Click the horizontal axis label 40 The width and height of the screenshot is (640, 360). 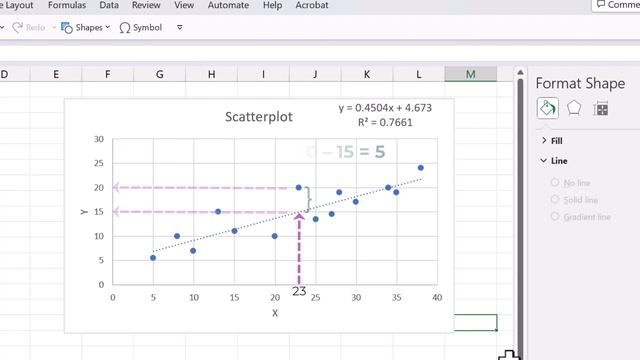point(437,298)
